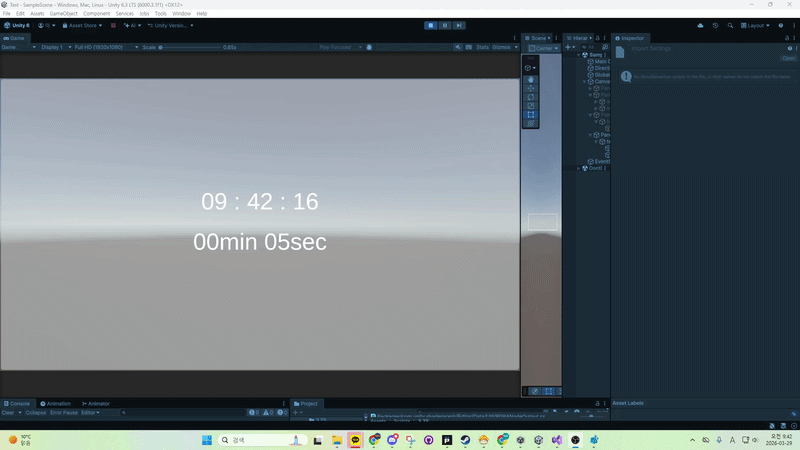The width and height of the screenshot is (800, 450).
Task: Open the Display 1 dropdown
Action: coord(56,47)
